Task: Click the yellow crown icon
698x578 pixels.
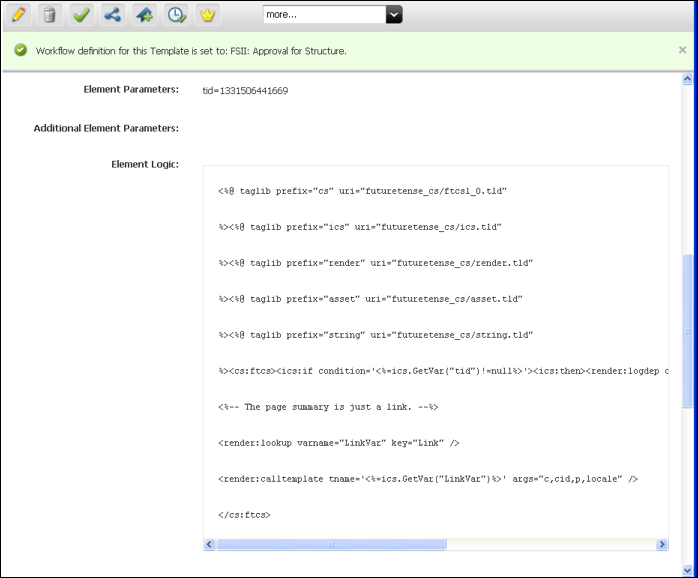Action: pyautogui.click(x=207, y=15)
